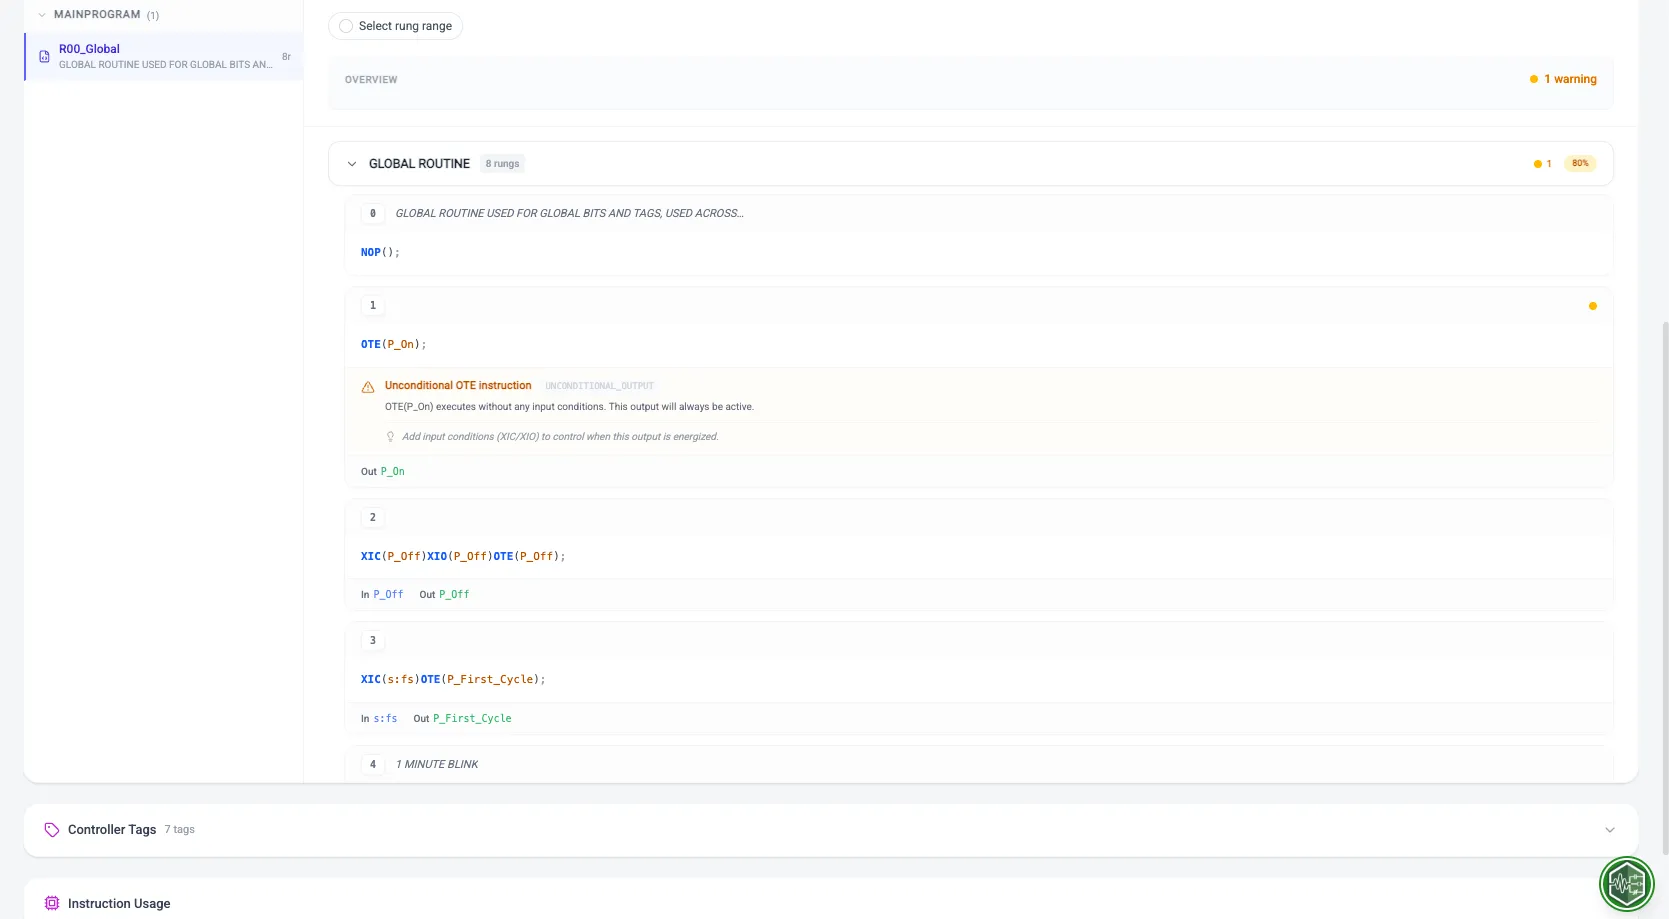Select rung number 2 badge
Viewport: 1669px width, 919px height.
(373, 517)
